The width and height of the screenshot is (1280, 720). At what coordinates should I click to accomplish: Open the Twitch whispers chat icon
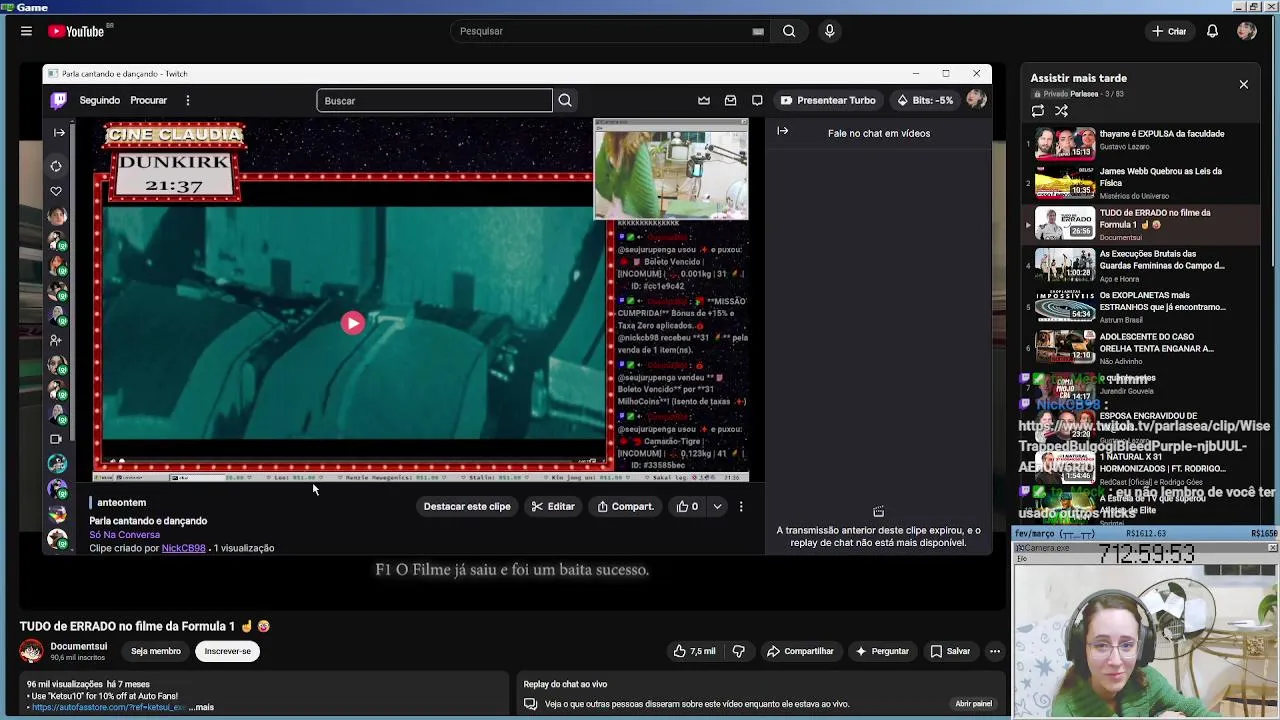click(757, 100)
